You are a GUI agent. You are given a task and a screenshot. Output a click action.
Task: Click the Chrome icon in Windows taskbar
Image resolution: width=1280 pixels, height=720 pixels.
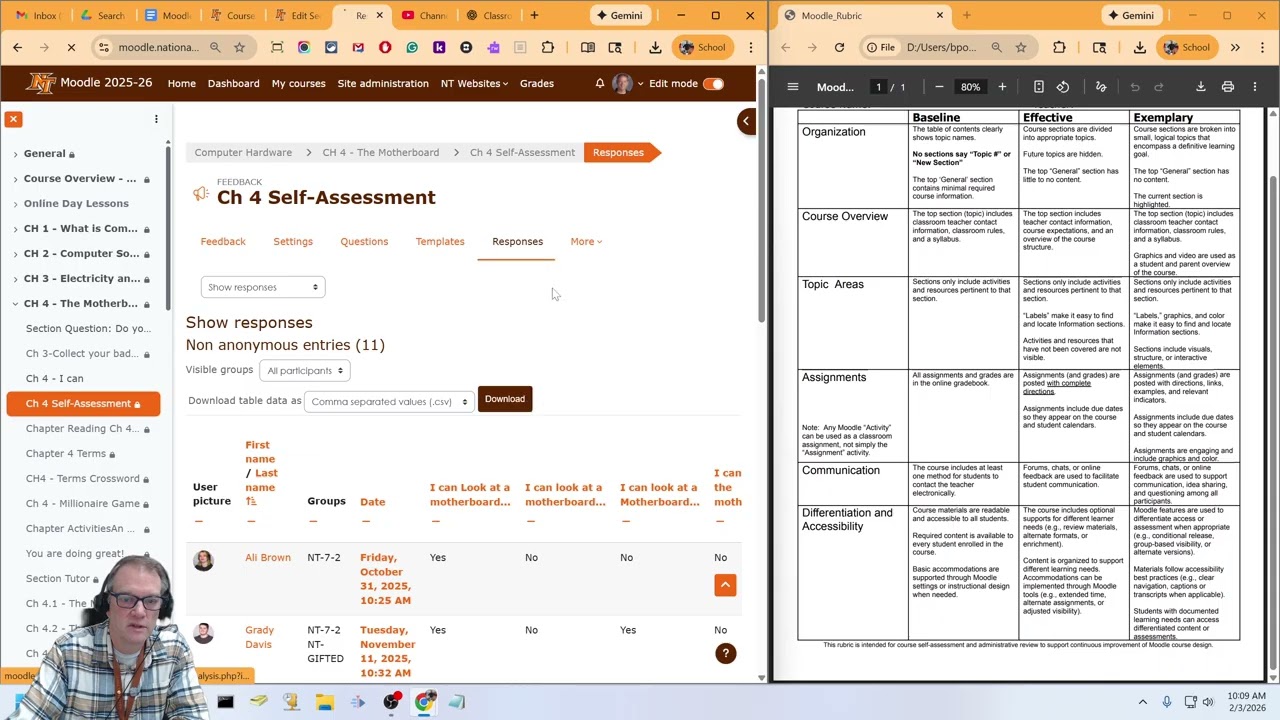(x=425, y=702)
